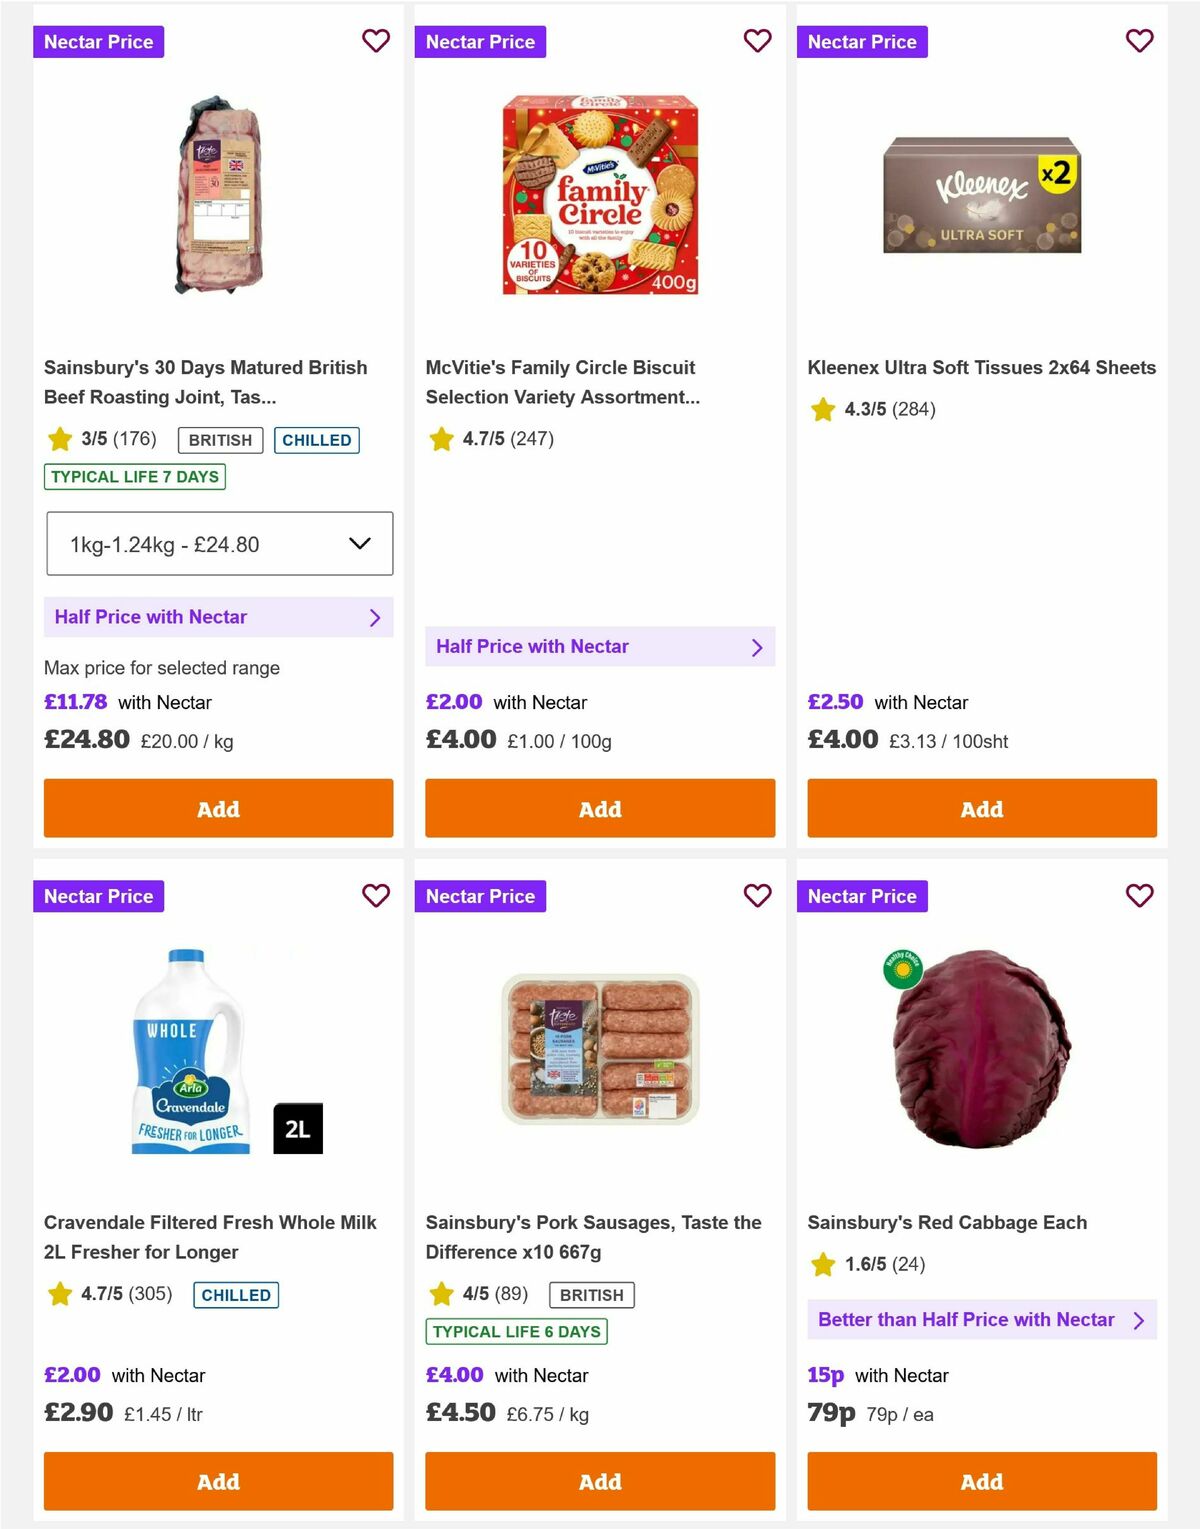Add the Kleenex tissues to the basket
The height and width of the screenshot is (1529, 1200).
(981, 808)
